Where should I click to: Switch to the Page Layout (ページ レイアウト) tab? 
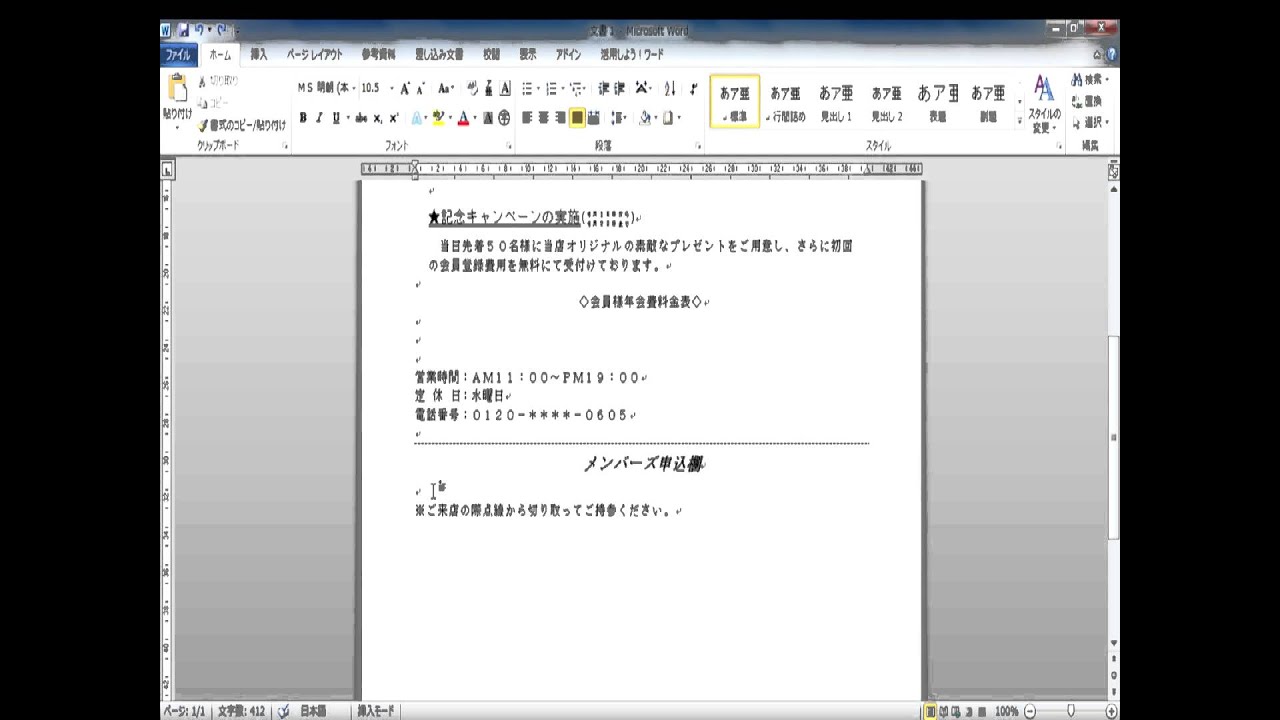coord(314,55)
